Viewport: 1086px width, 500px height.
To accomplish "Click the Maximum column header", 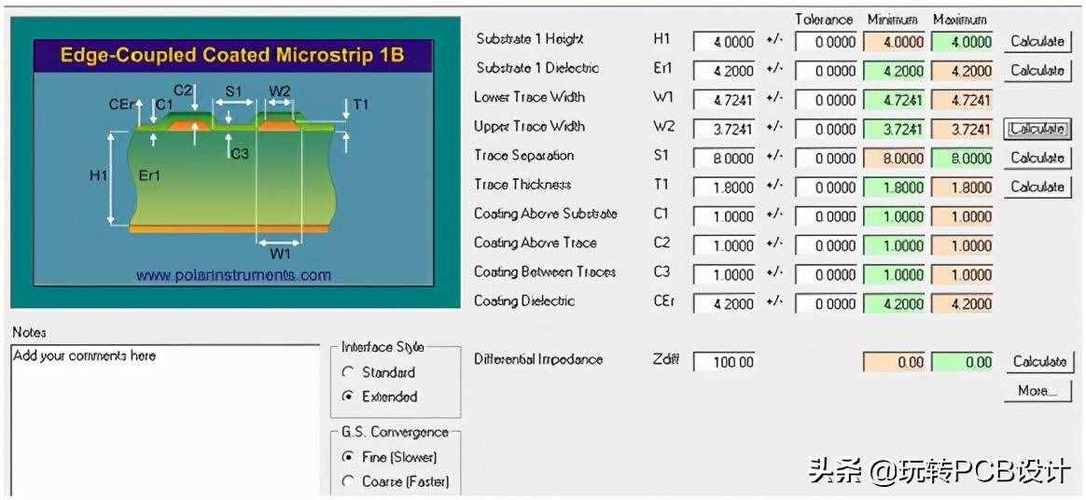I will click(960, 20).
